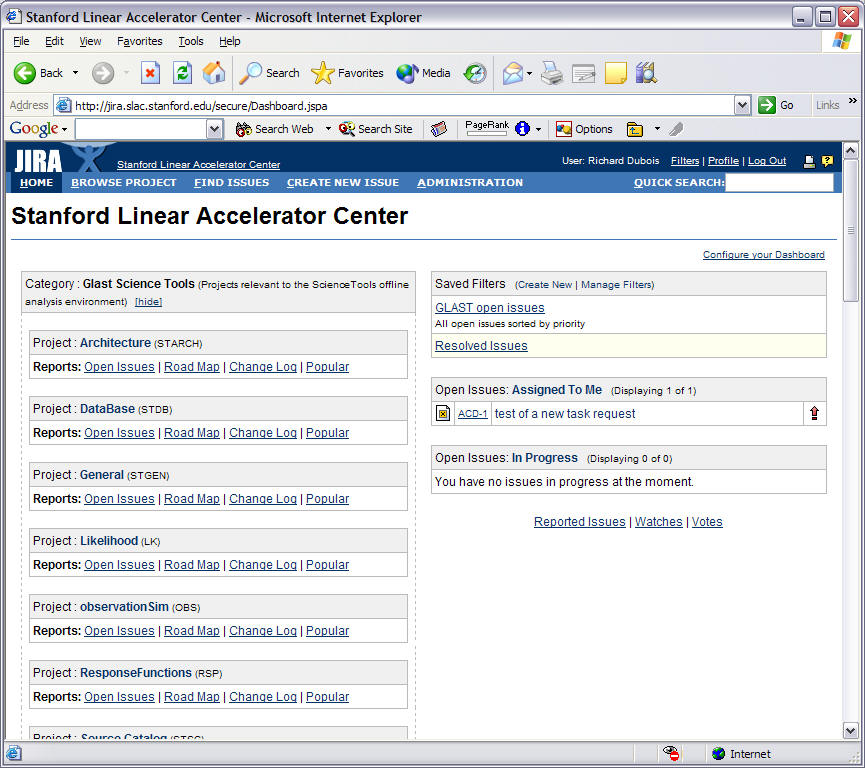865x768 pixels.
Task: Click the yellow Discuss note icon
Action: point(616,73)
